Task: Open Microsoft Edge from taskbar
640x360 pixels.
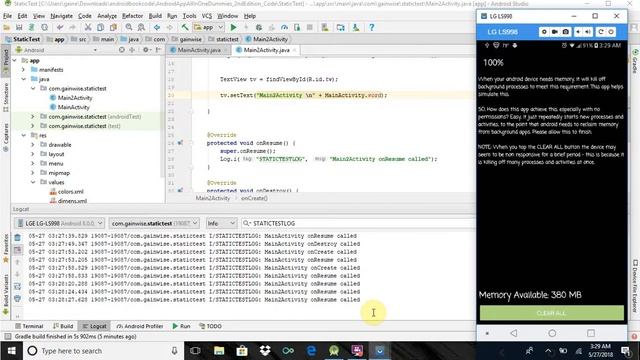Action: coord(311,351)
